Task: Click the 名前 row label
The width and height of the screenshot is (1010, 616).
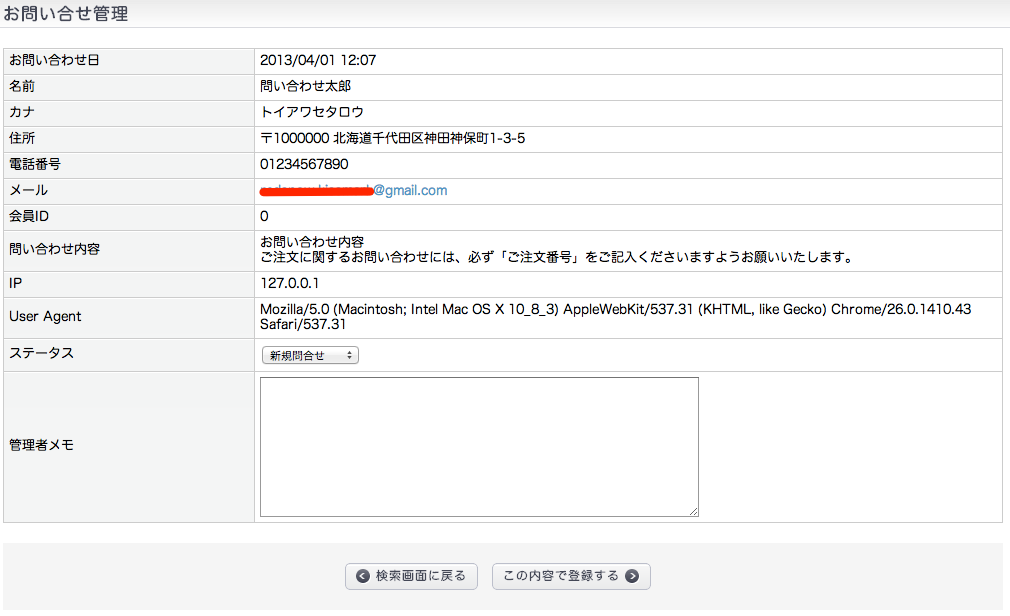Action: pos(22,86)
